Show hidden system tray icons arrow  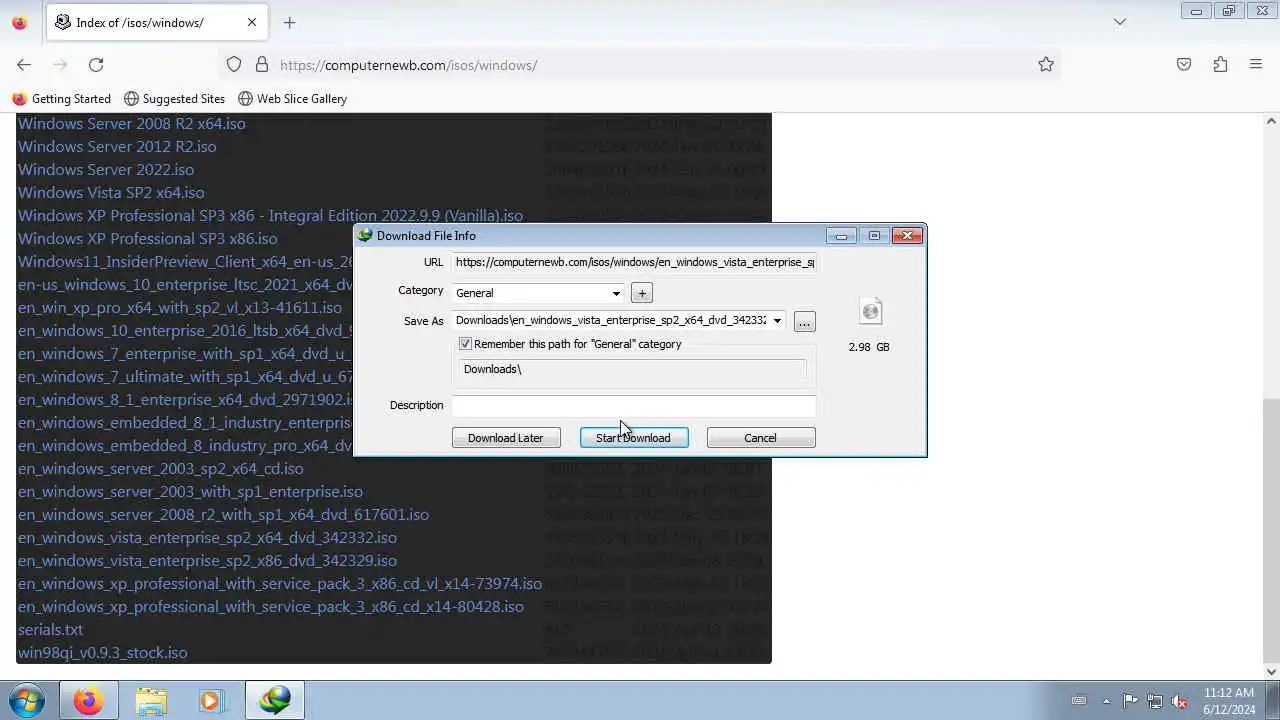(1106, 701)
